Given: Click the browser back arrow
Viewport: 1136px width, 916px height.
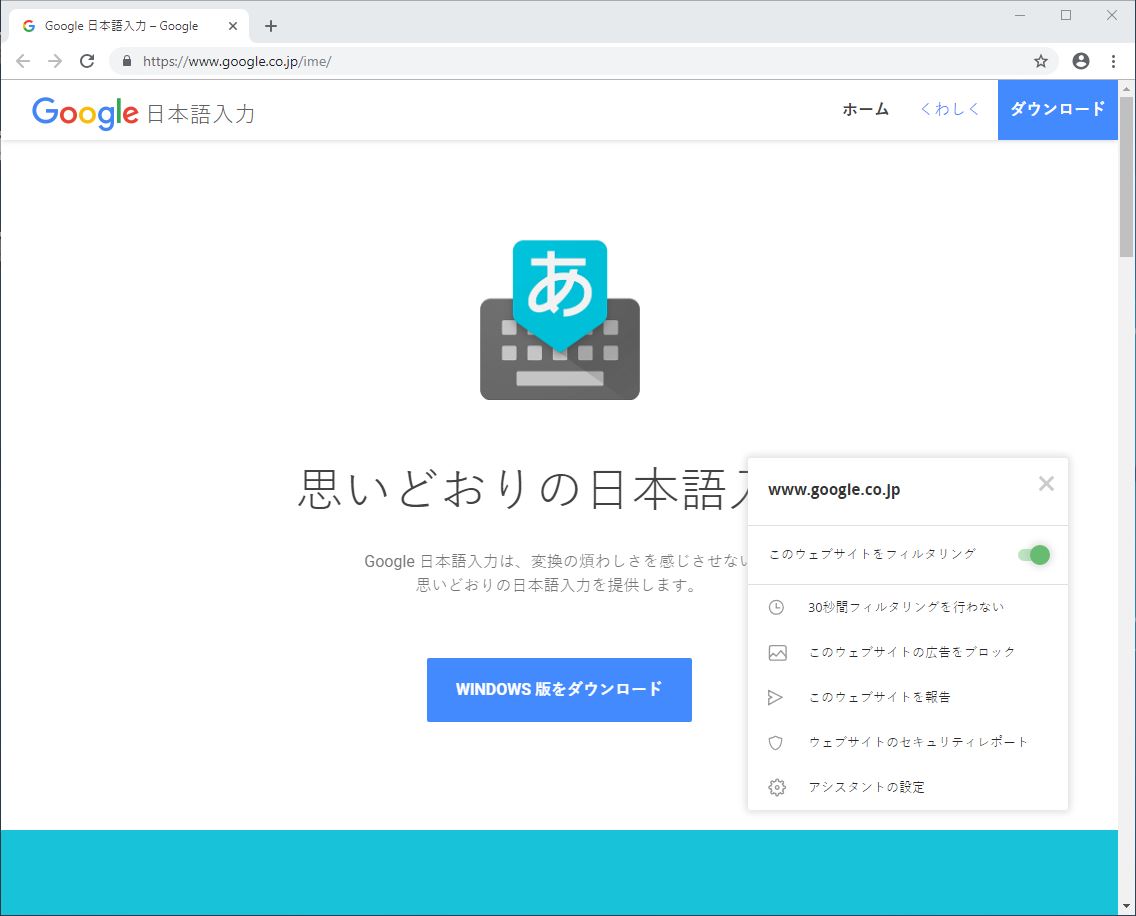Looking at the screenshot, I should coord(23,61).
